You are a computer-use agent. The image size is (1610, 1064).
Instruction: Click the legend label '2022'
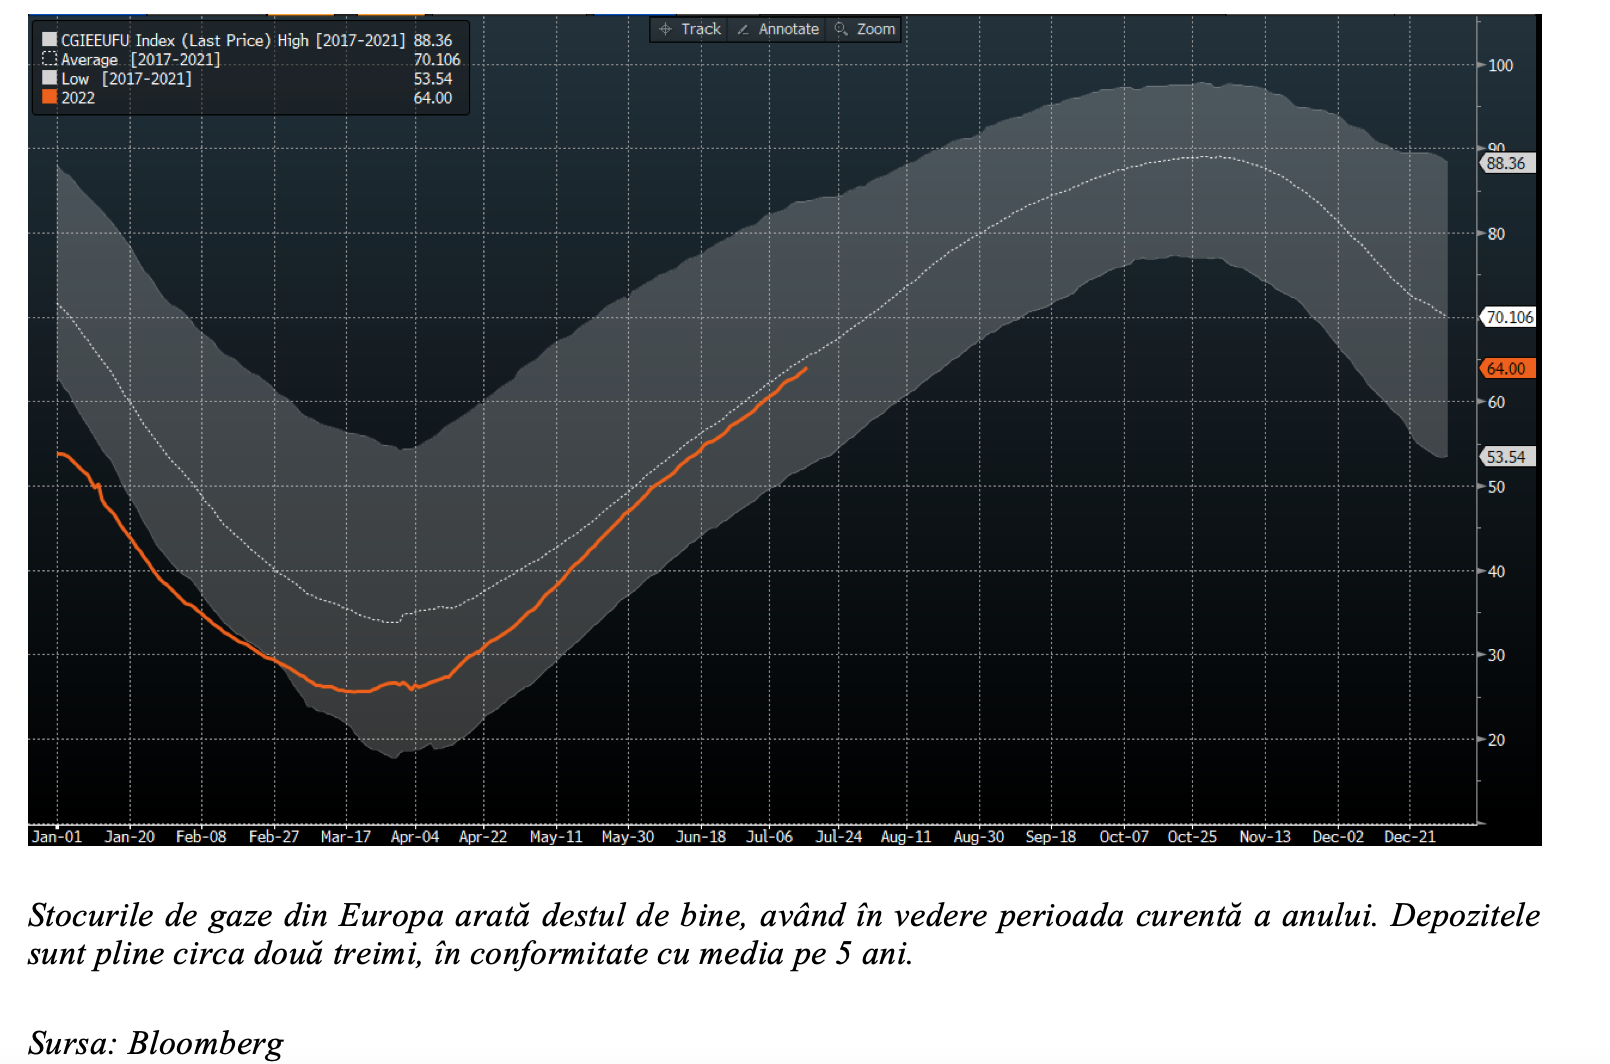[78, 97]
